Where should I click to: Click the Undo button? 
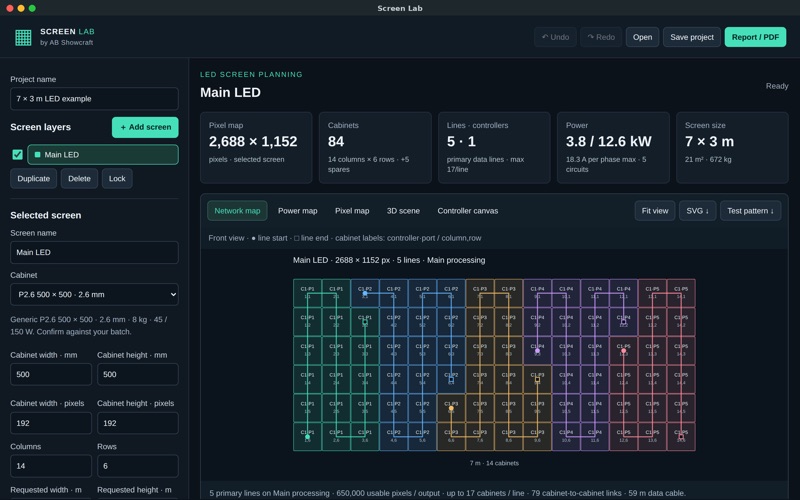556,37
